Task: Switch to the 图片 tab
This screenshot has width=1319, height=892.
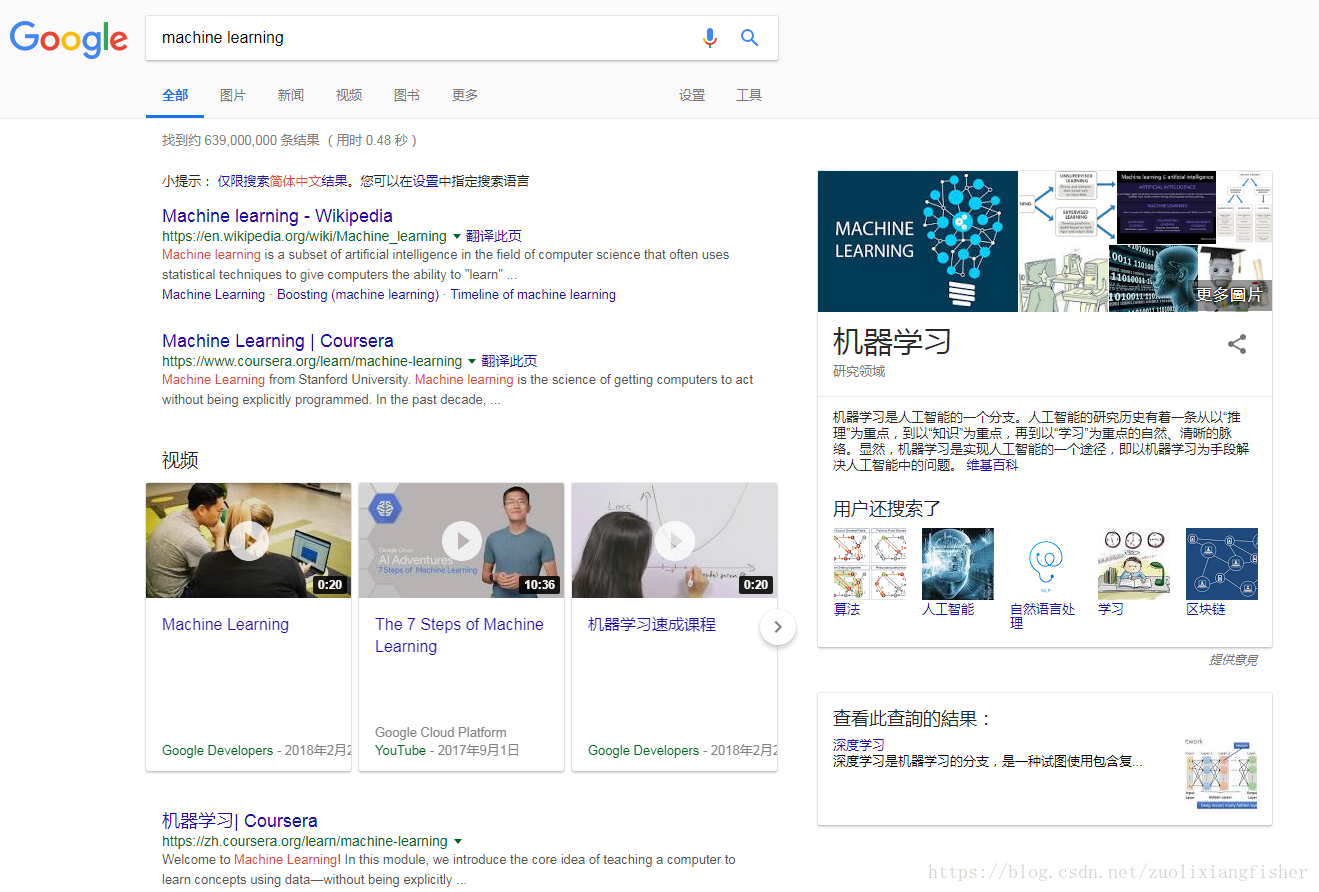Action: [233, 95]
